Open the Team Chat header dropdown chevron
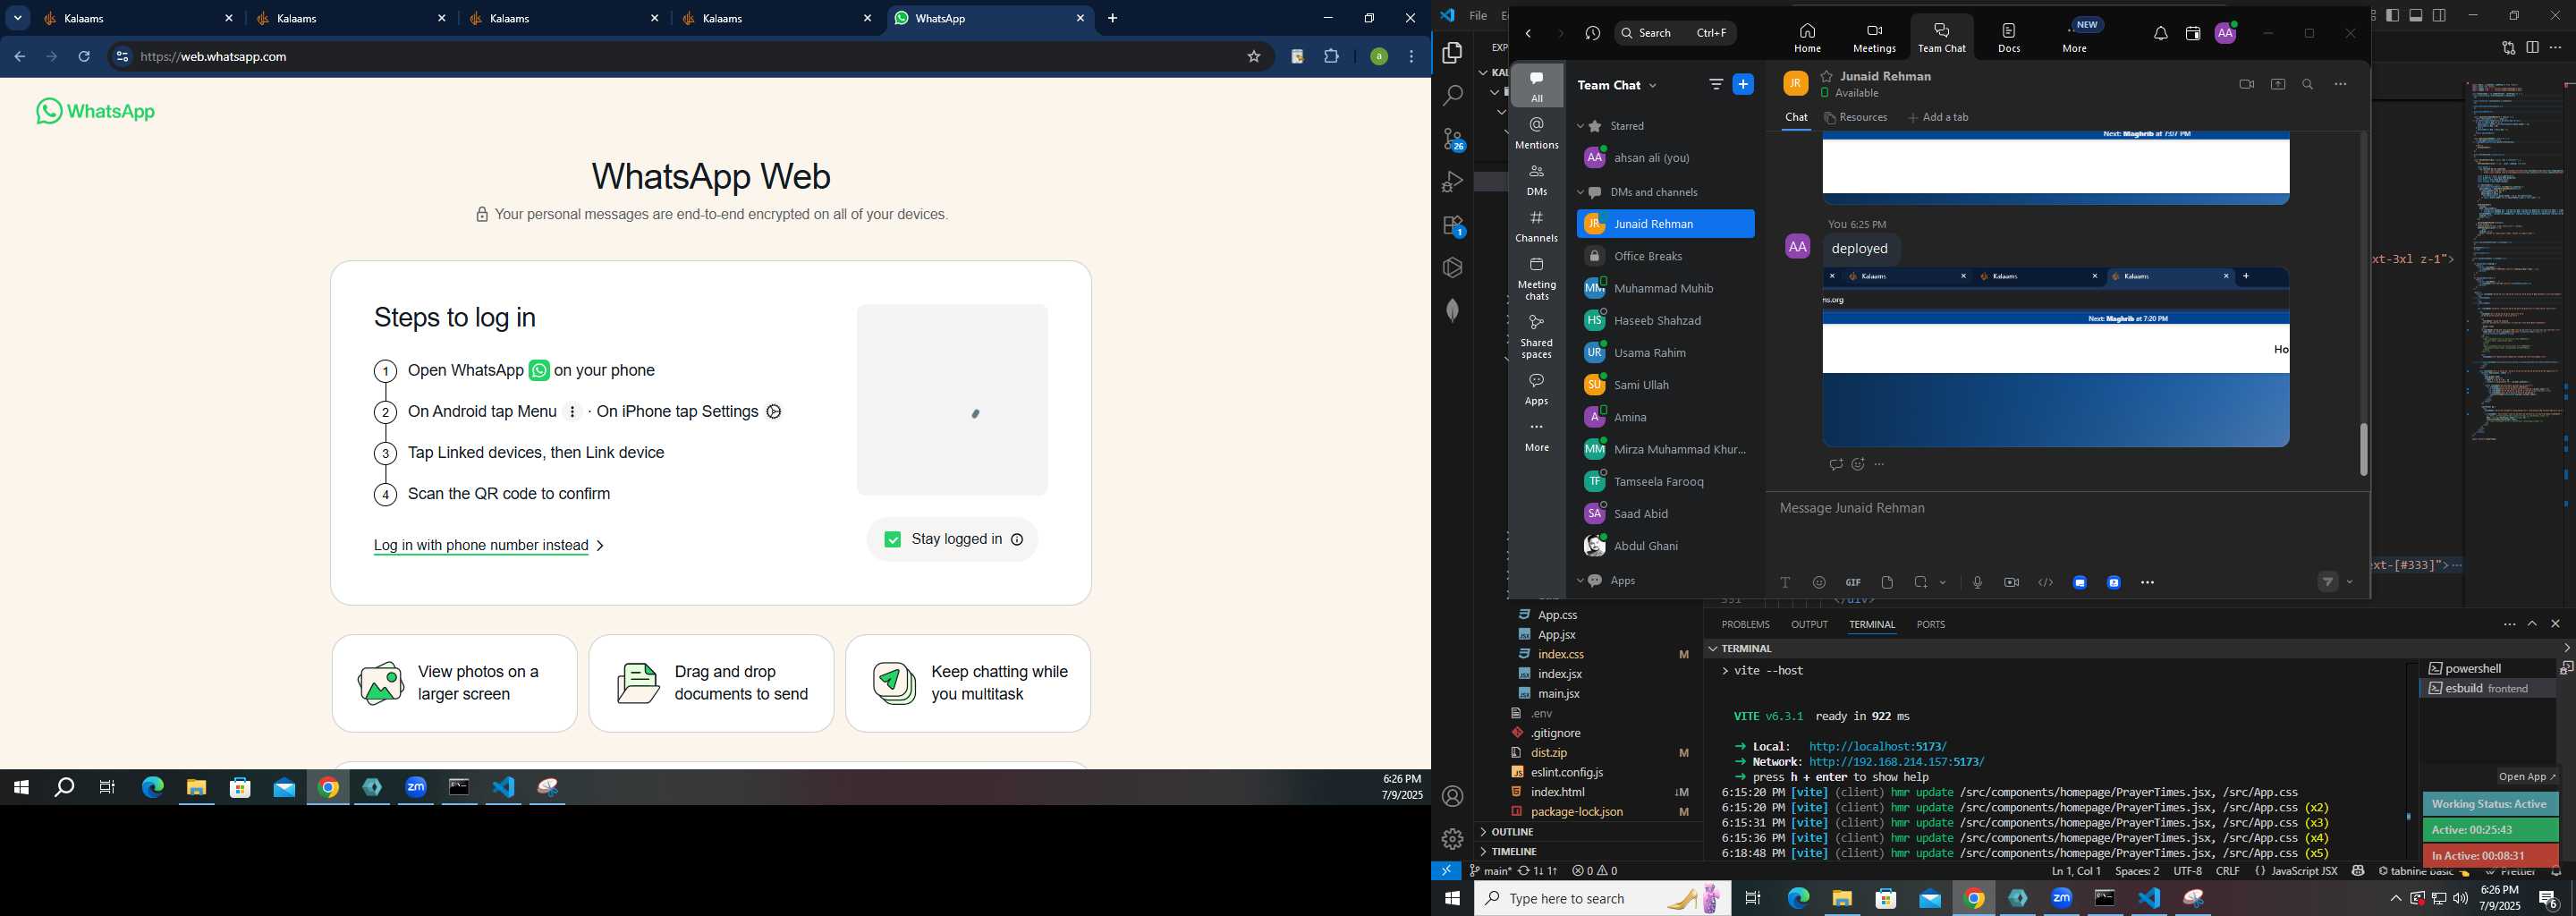Viewport: 2576px width, 916px height. (1653, 86)
